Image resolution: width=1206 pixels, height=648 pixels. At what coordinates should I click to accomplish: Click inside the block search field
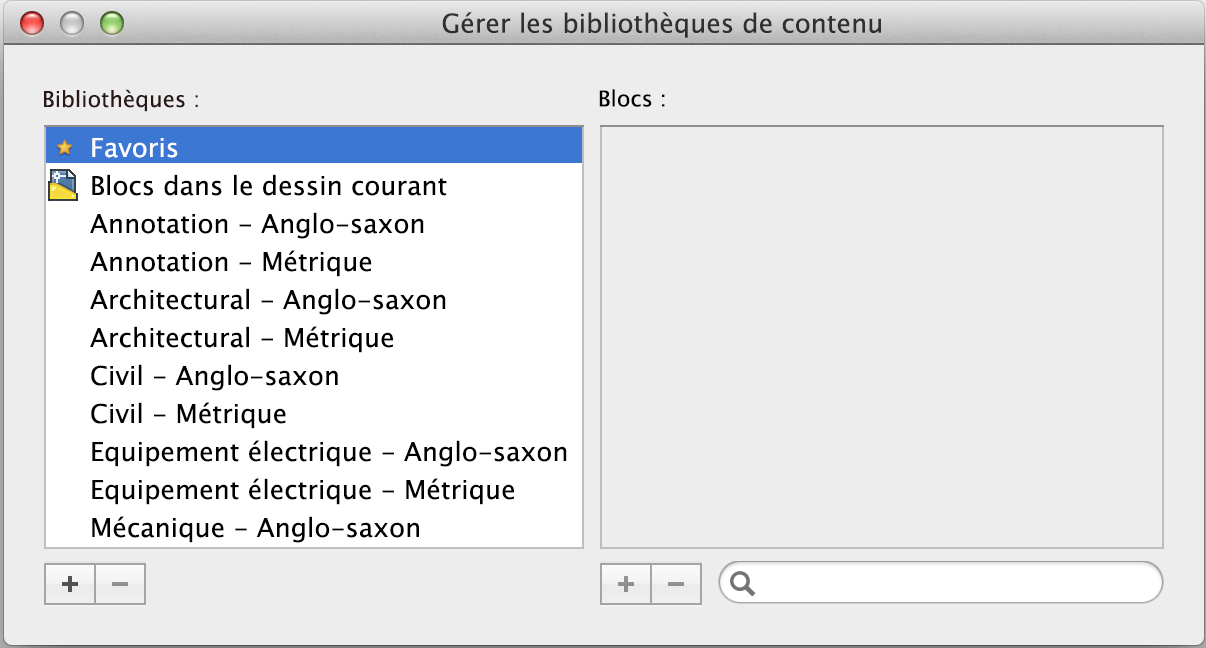click(950, 584)
